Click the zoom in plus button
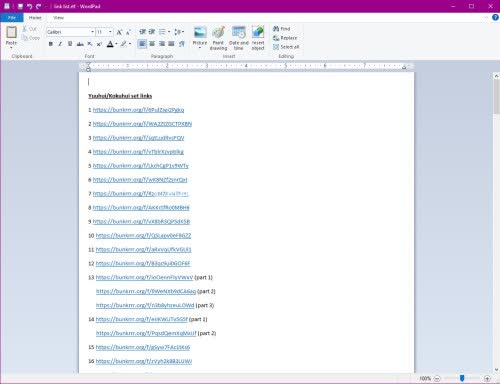 coord(487,379)
